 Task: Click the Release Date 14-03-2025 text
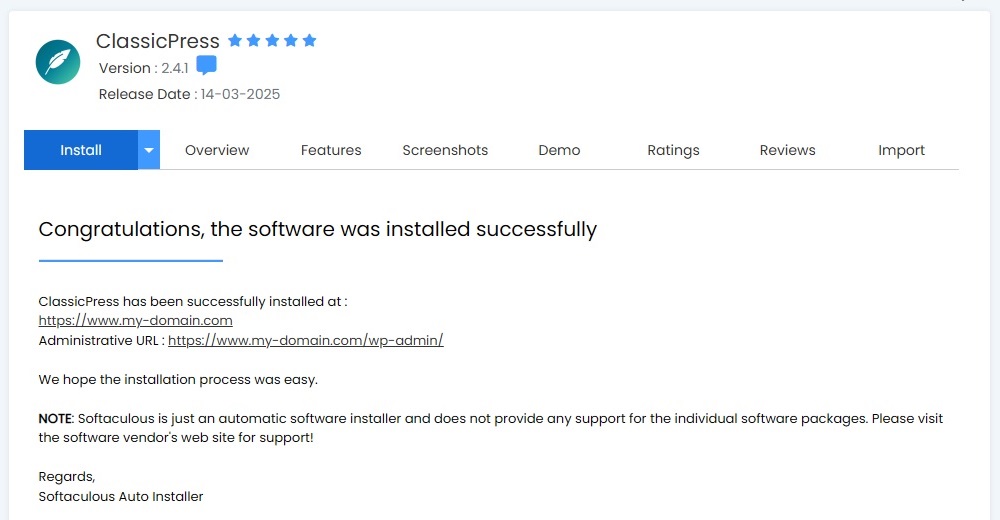189,94
